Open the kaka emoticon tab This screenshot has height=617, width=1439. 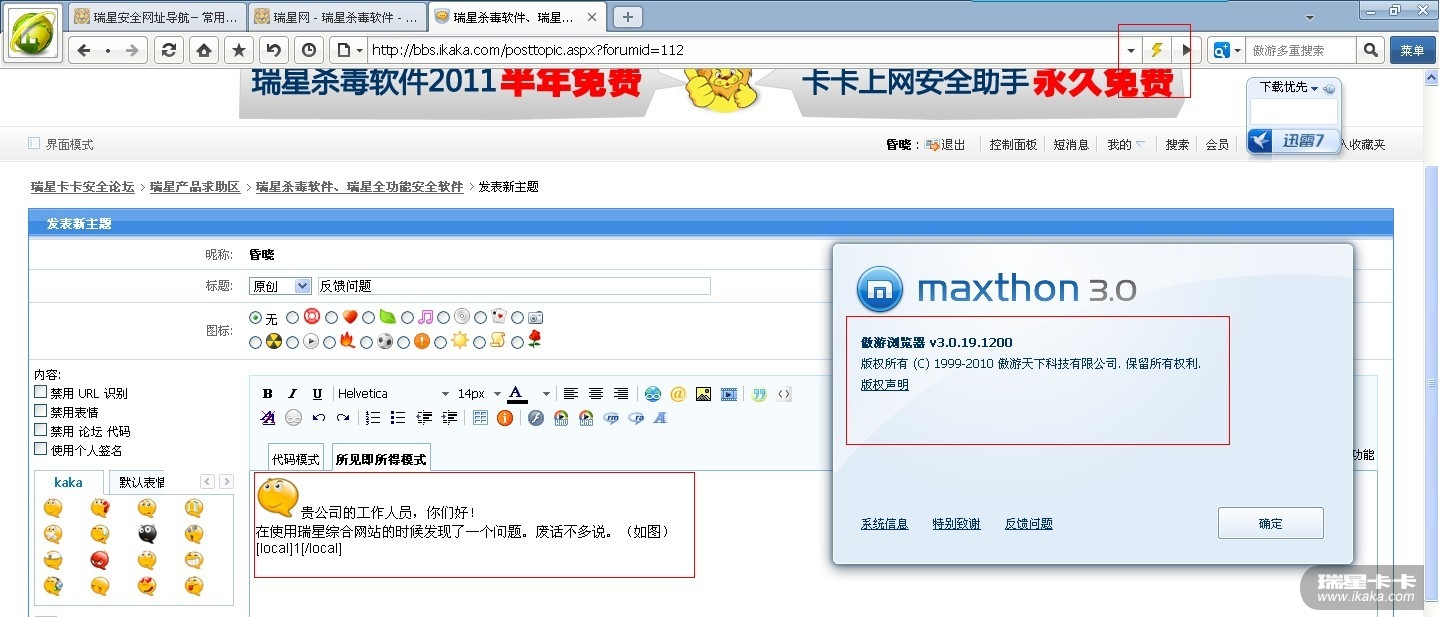tap(68, 482)
